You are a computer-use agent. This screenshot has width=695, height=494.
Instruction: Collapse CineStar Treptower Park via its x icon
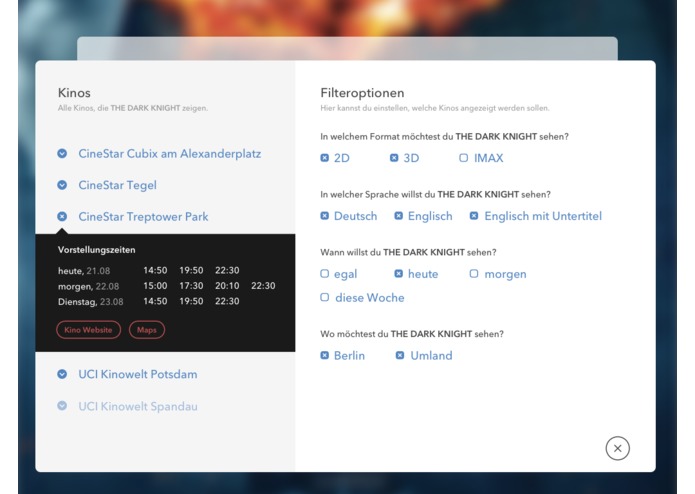click(x=62, y=216)
